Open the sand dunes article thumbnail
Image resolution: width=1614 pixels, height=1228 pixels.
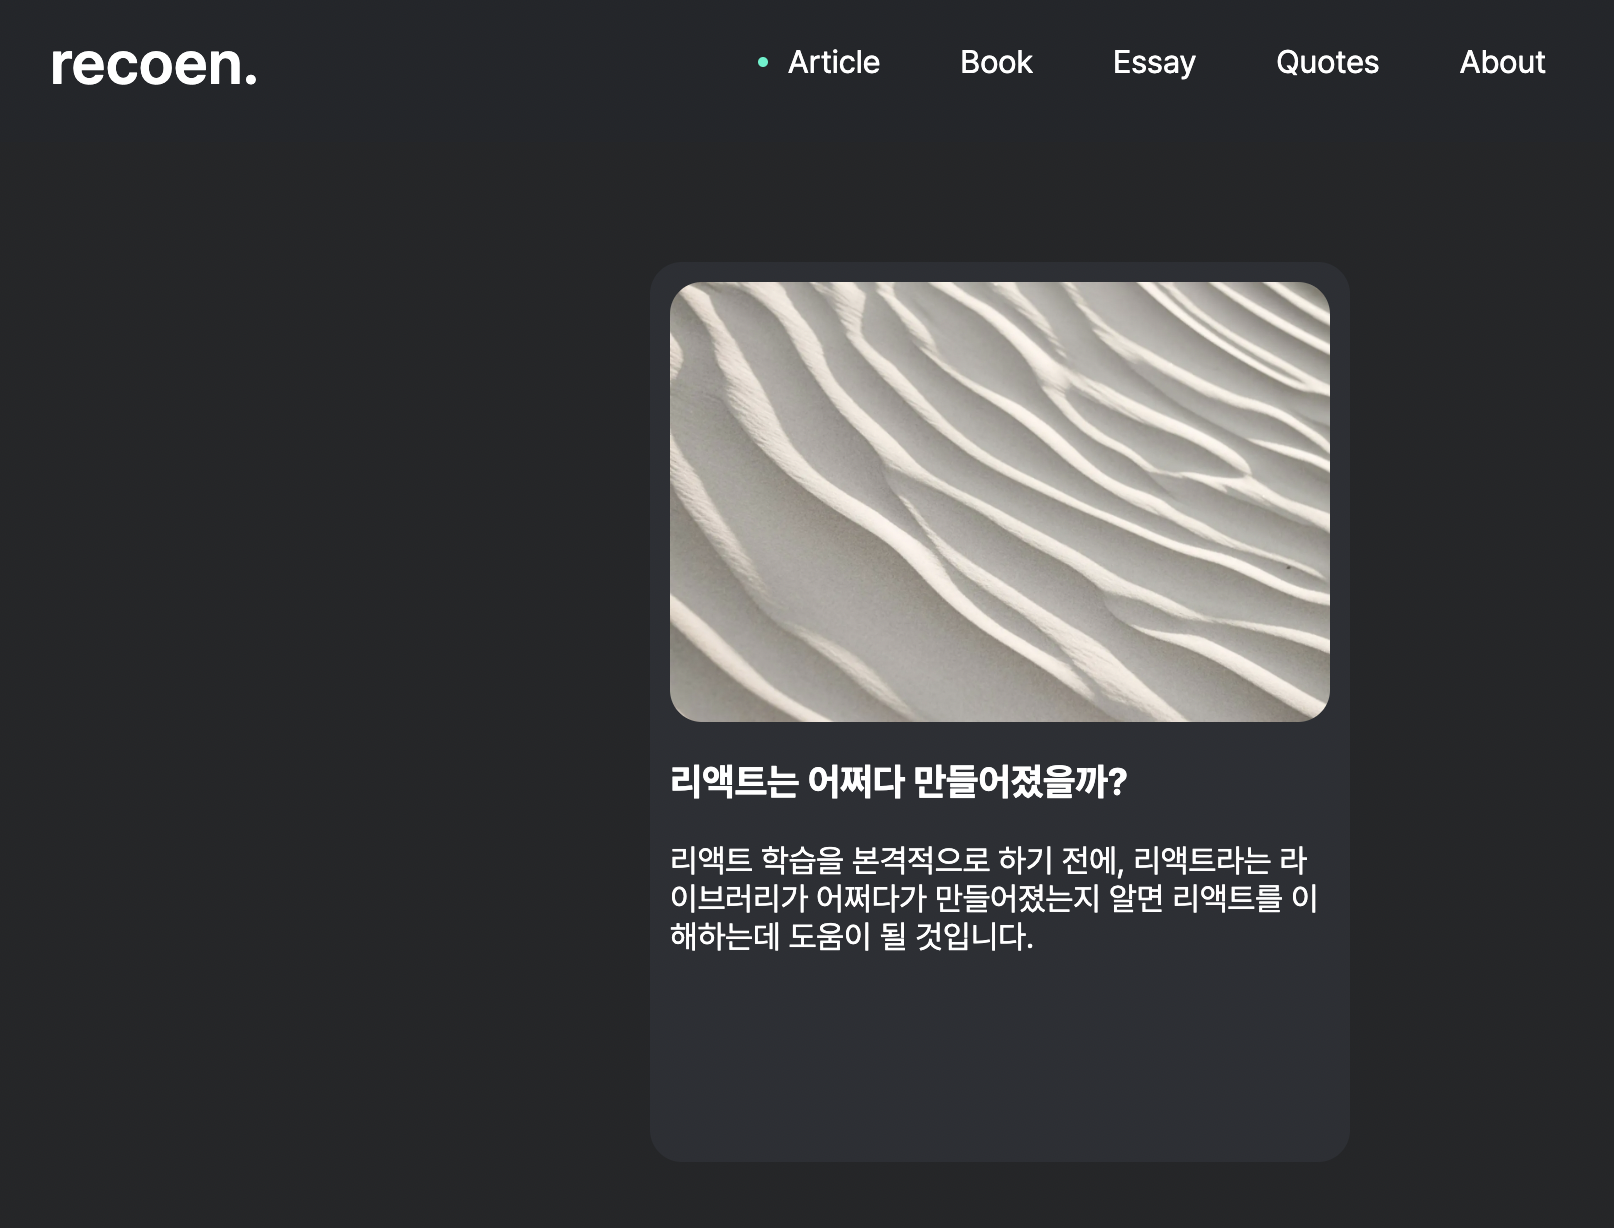[999, 501]
